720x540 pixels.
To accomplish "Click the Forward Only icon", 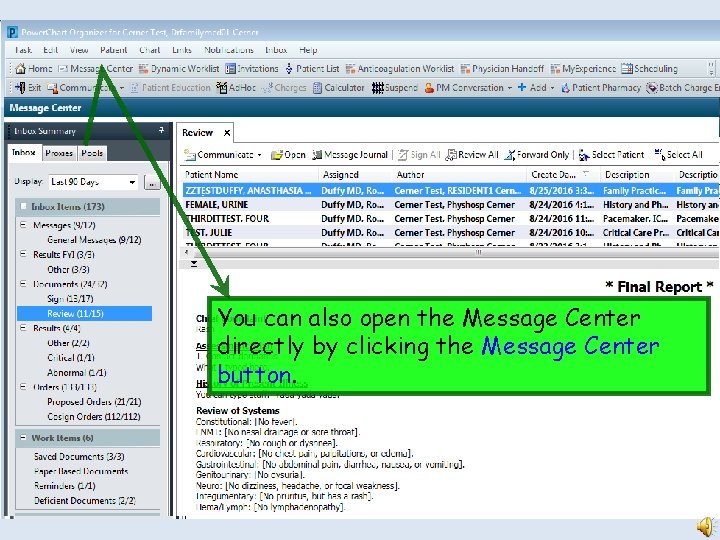I will tap(510, 155).
